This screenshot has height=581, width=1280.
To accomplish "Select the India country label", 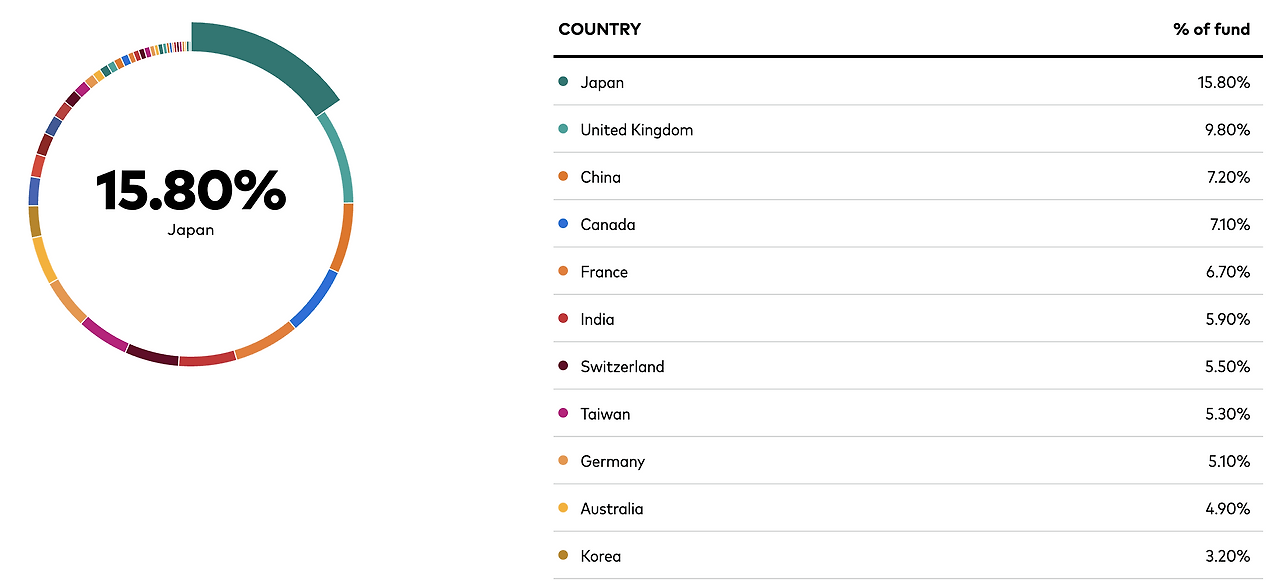I will pos(598,319).
